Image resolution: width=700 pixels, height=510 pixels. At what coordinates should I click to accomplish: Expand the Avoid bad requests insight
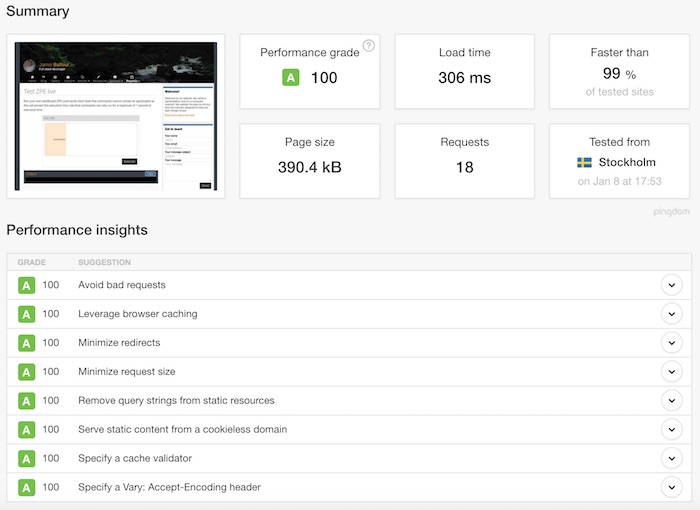[x=671, y=285]
